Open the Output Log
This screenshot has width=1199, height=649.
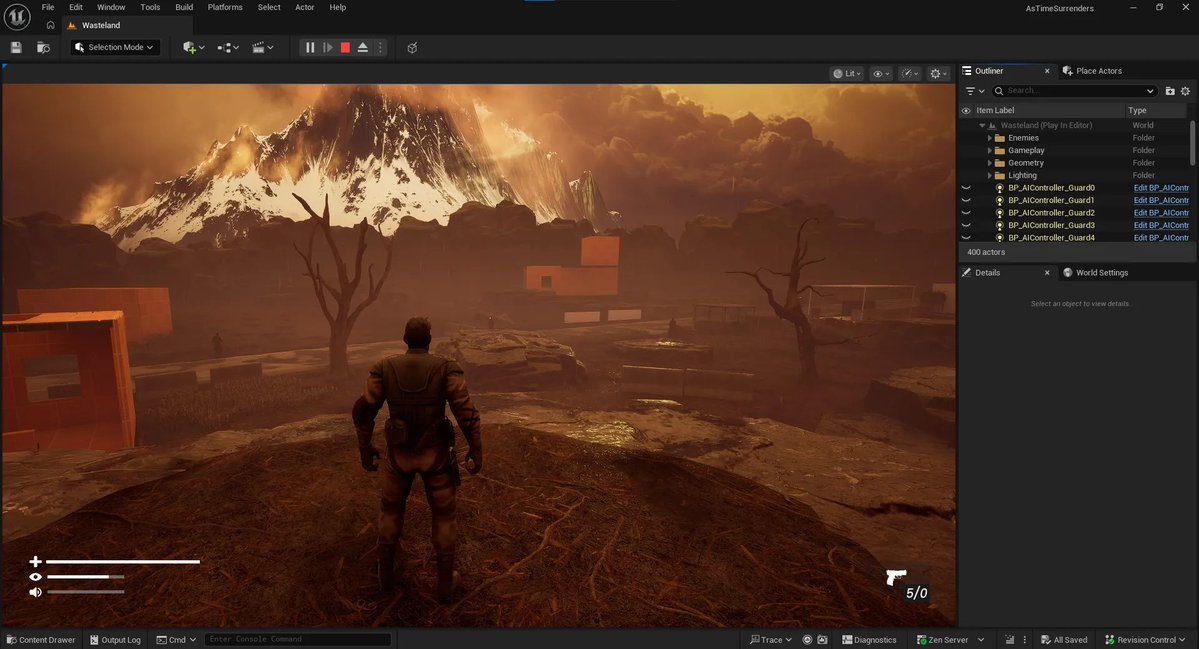(x=115, y=640)
